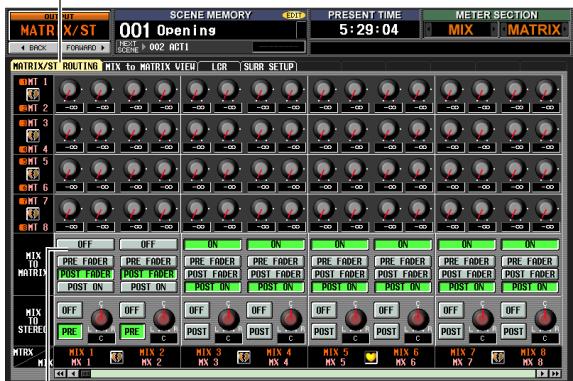
Task: Select POST FADER for MIX 8
Action: tap(530, 274)
